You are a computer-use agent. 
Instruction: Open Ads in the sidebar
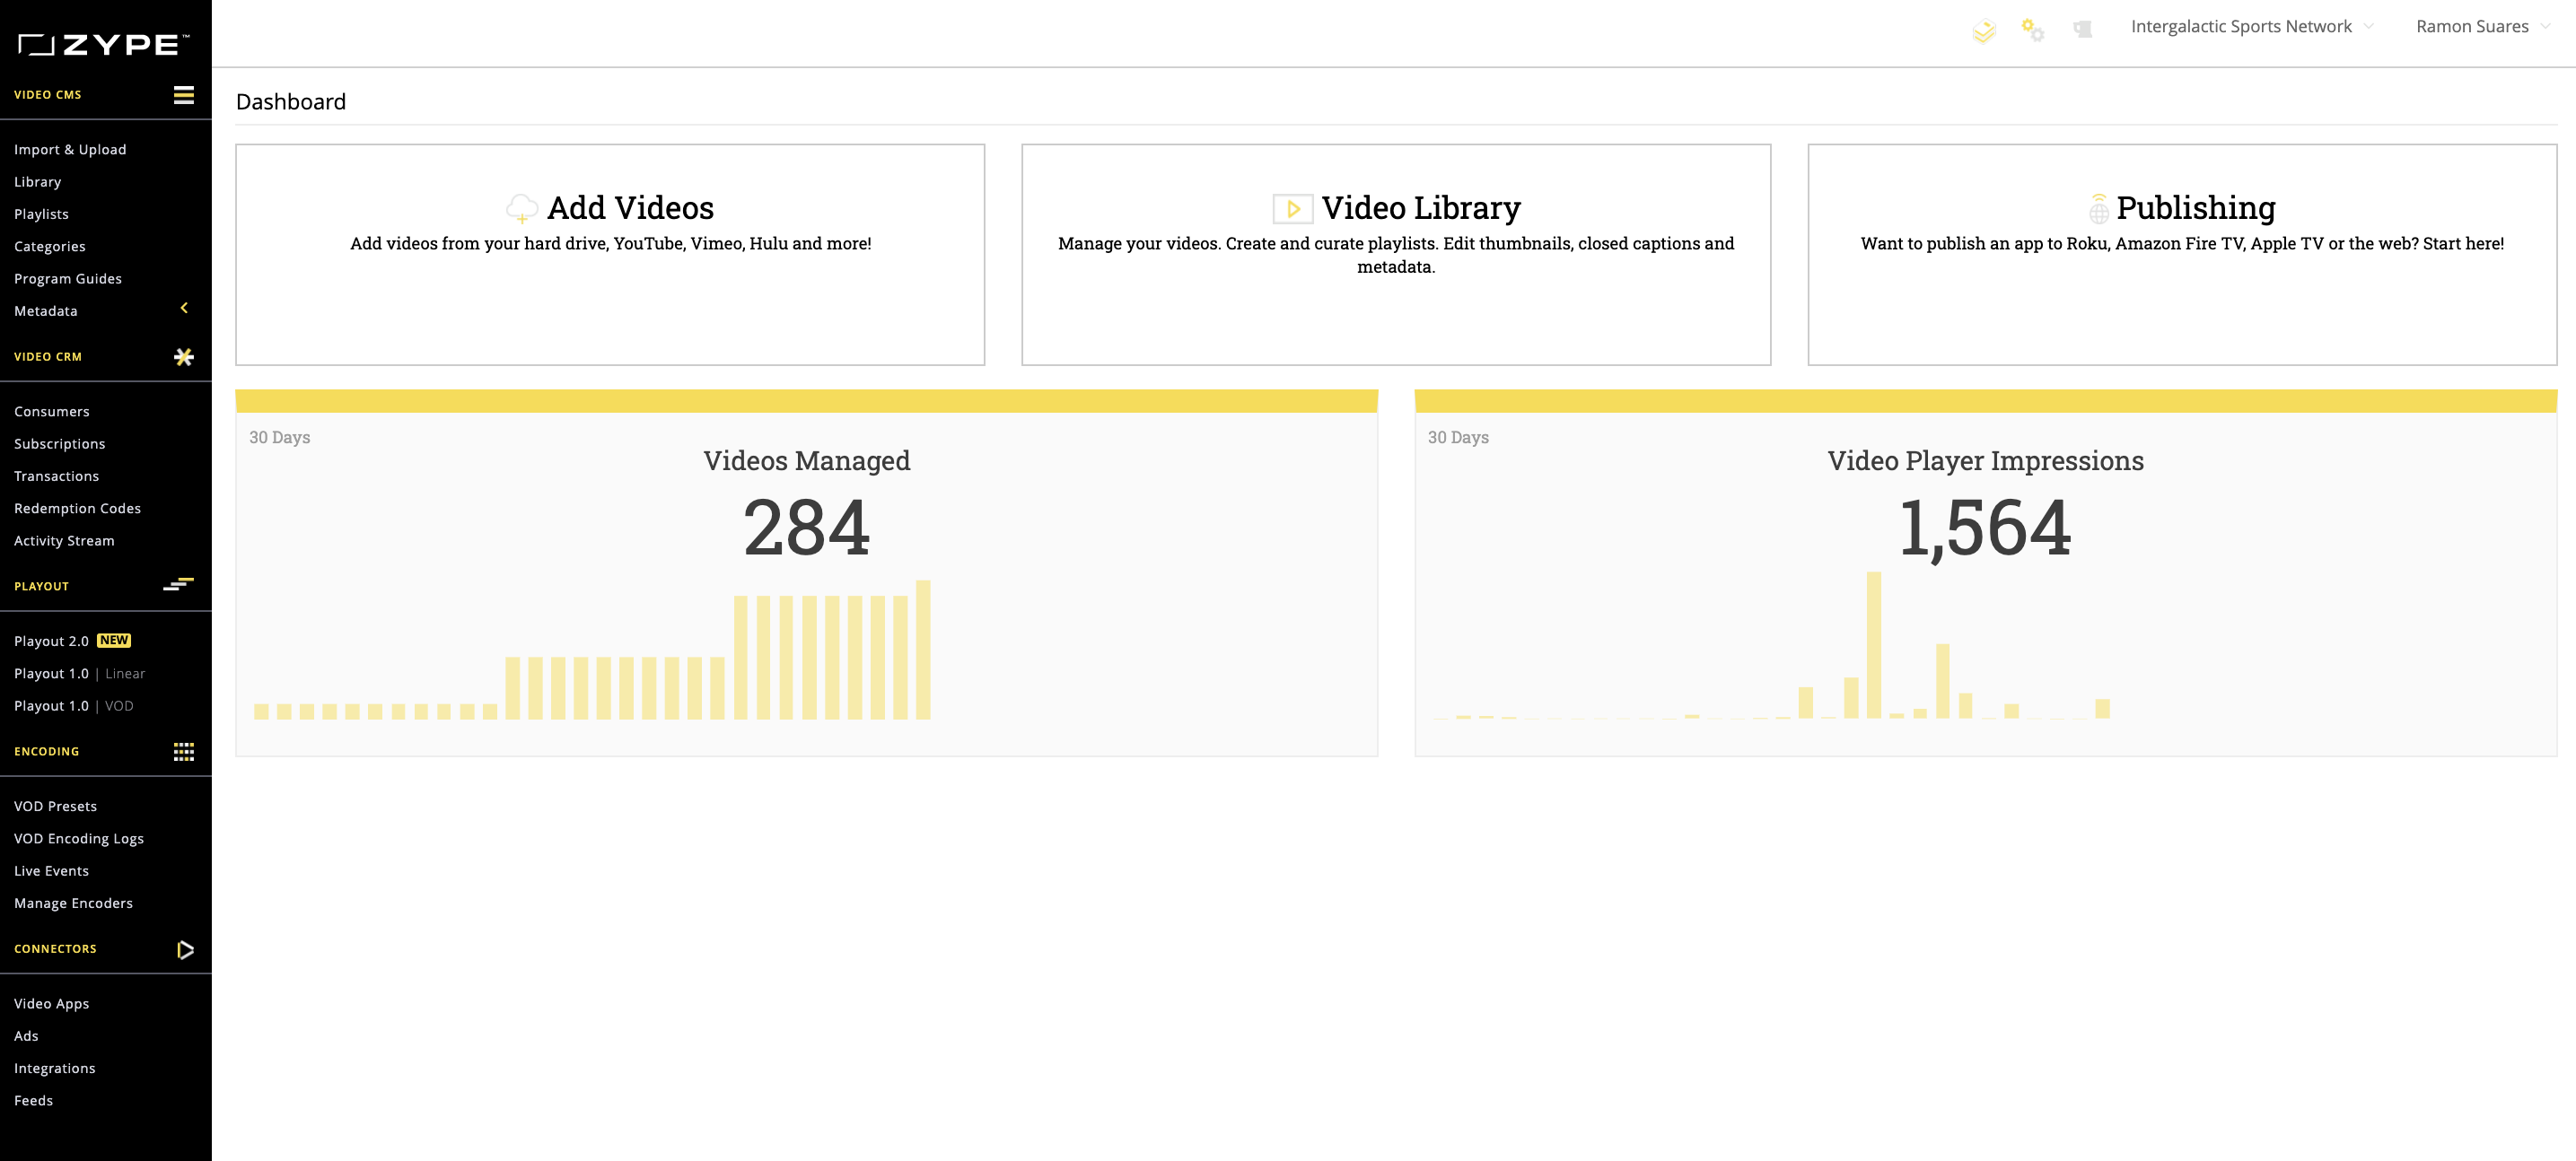coord(27,1035)
